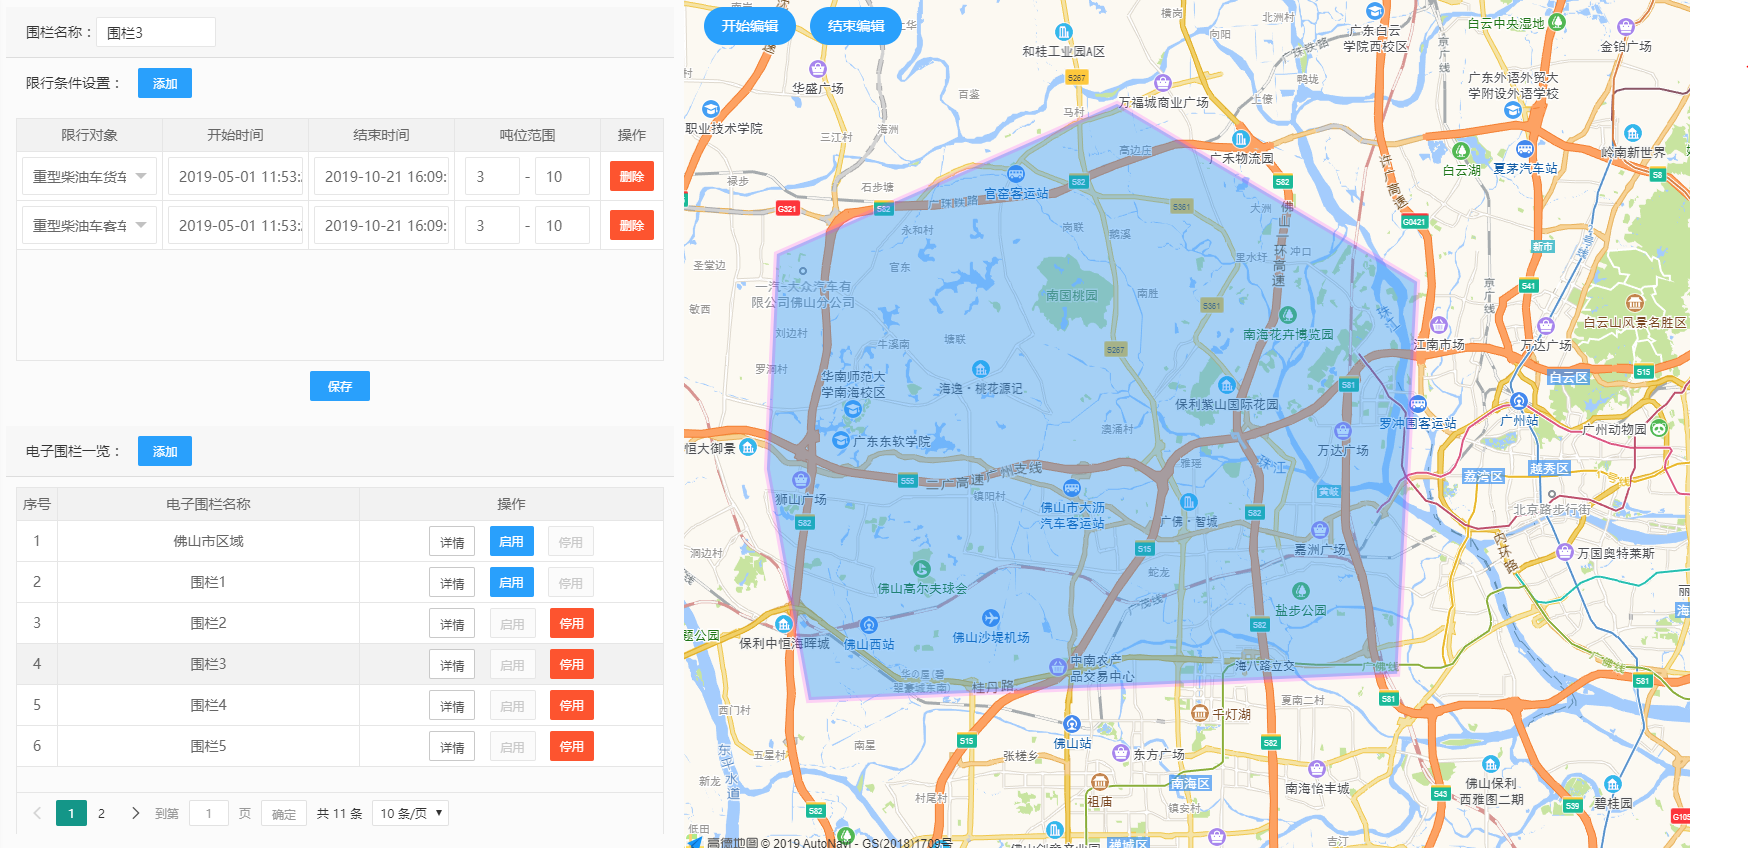The height and width of the screenshot is (848, 1748).
Task: Click the blue 保存 button
Action: click(x=339, y=386)
